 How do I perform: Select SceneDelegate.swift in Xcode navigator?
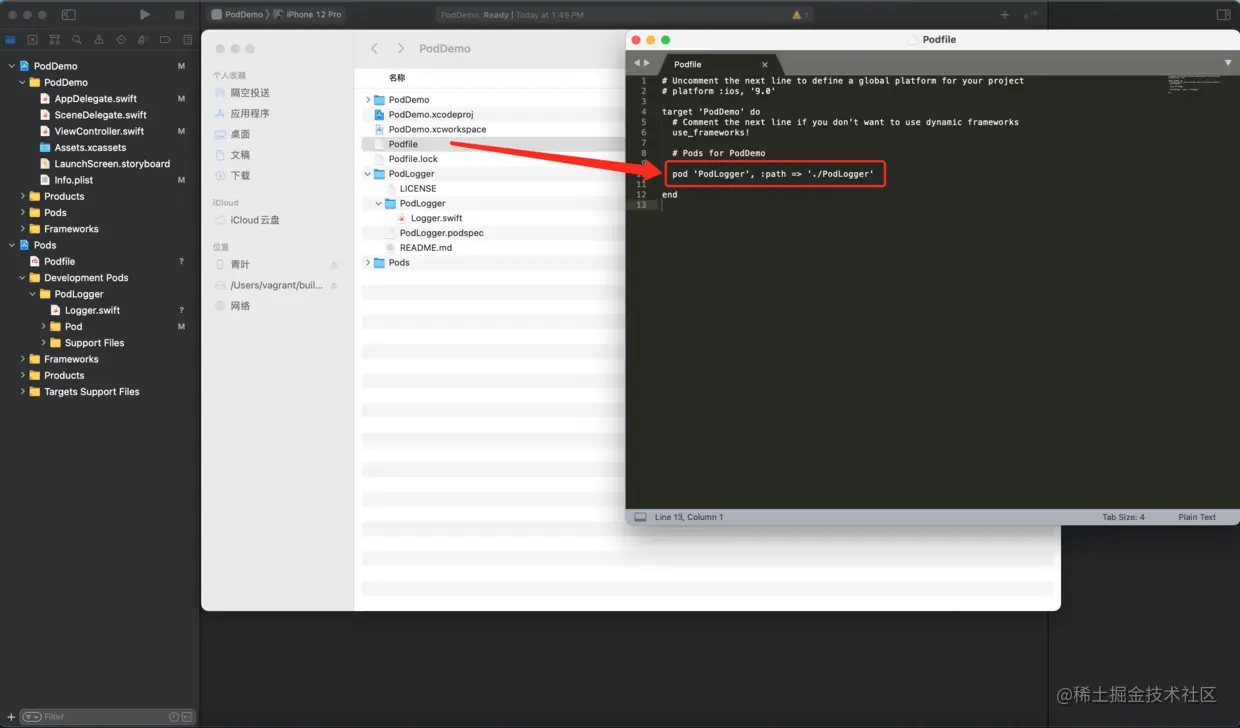pyautogui.click(x=100, y=115)
